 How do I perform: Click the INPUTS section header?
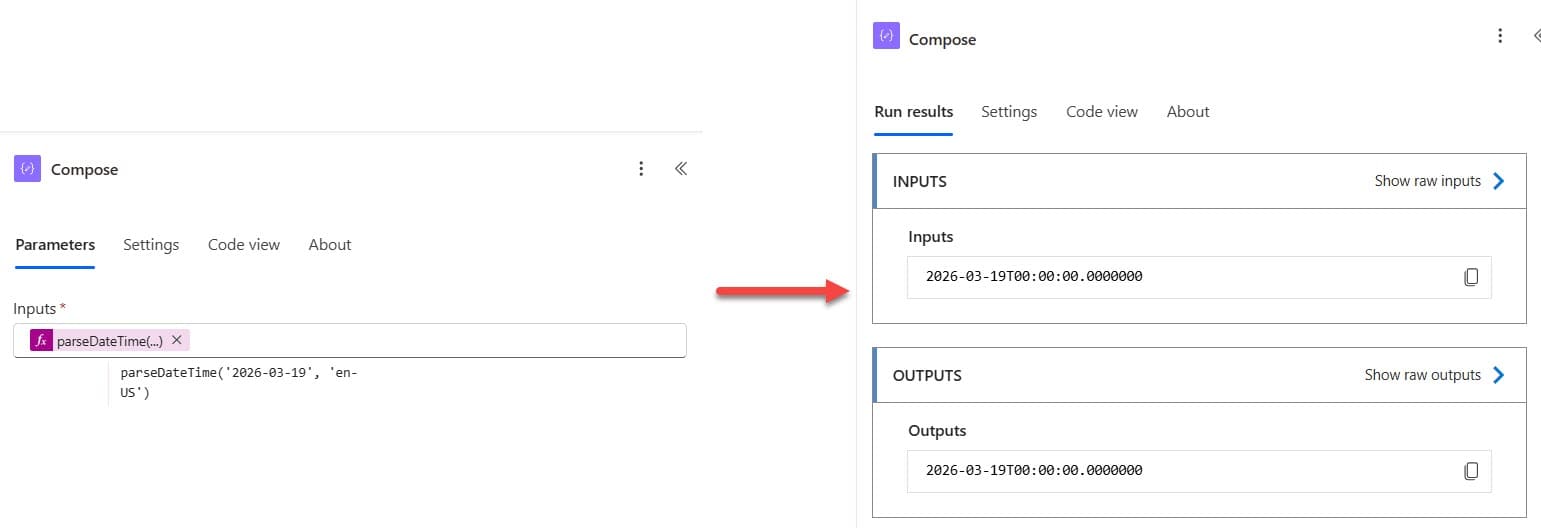click(x=1200, y=181)
